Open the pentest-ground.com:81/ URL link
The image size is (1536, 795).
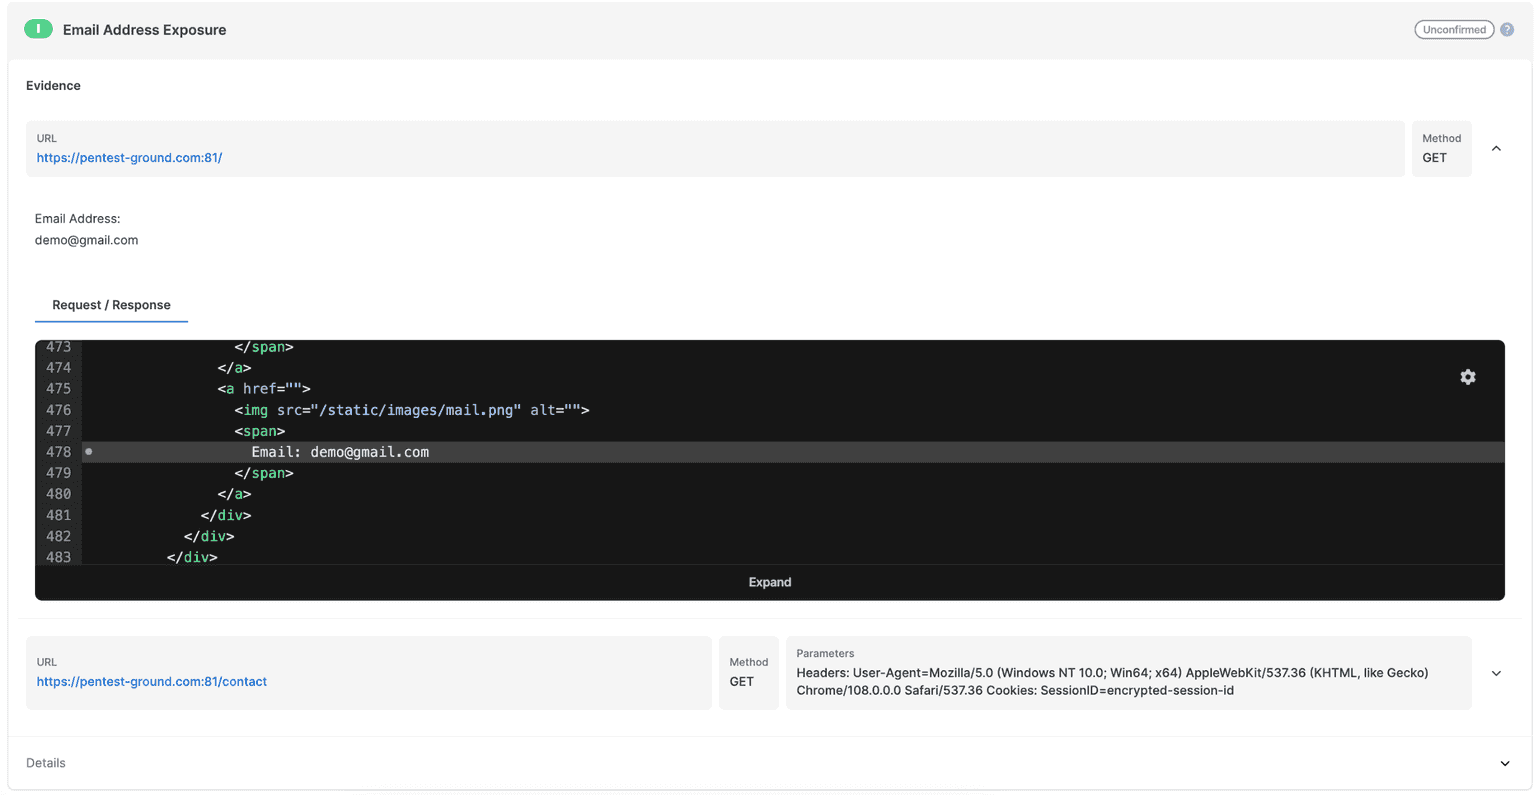point(129,158)
